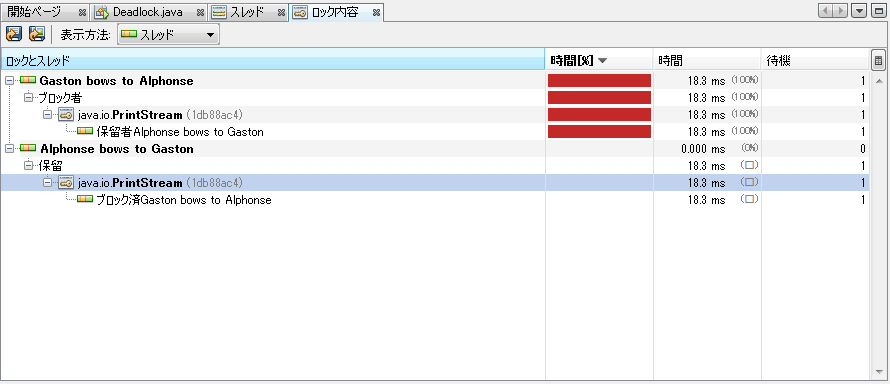Close the 開始ページ tab

click(82, 12)
